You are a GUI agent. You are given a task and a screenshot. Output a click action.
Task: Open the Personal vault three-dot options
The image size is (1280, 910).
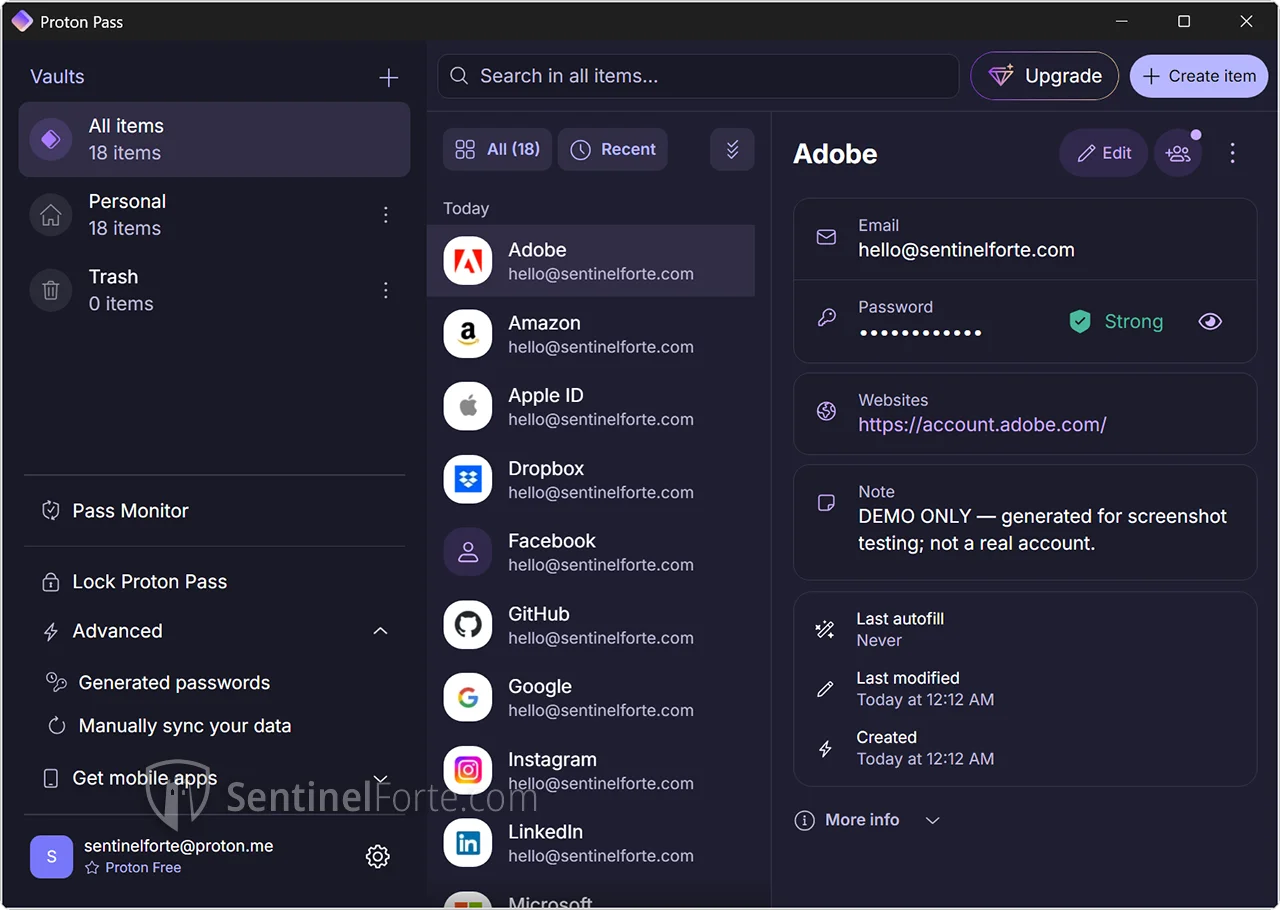[386, 215]
